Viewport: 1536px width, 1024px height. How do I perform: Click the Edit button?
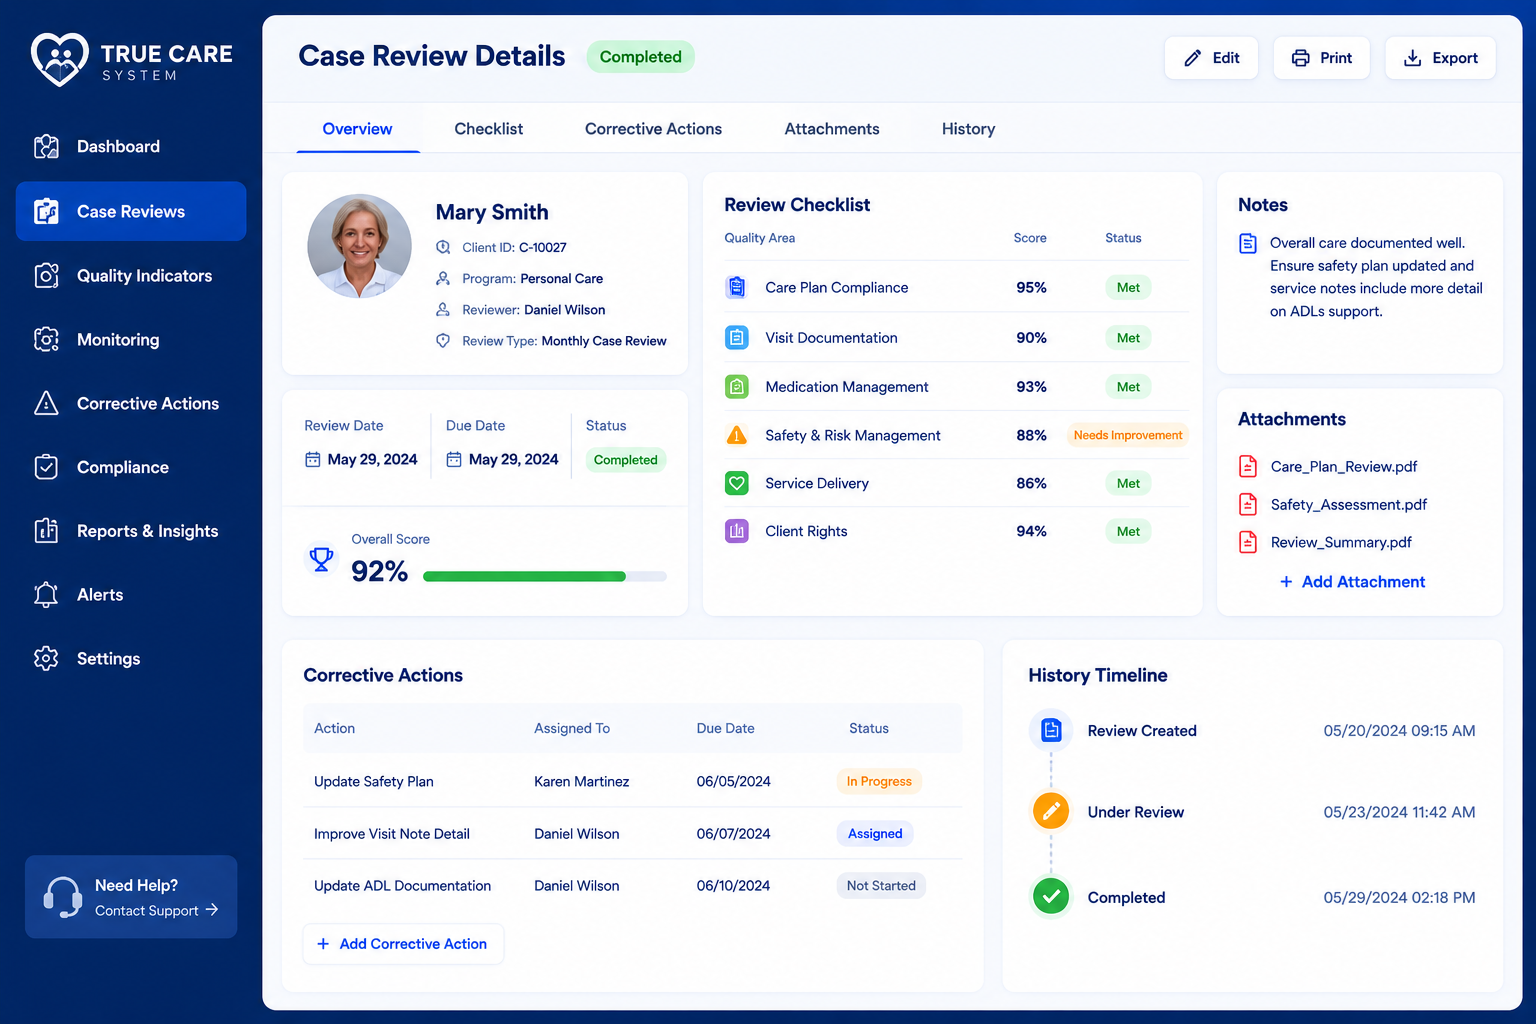point(1211,58)
